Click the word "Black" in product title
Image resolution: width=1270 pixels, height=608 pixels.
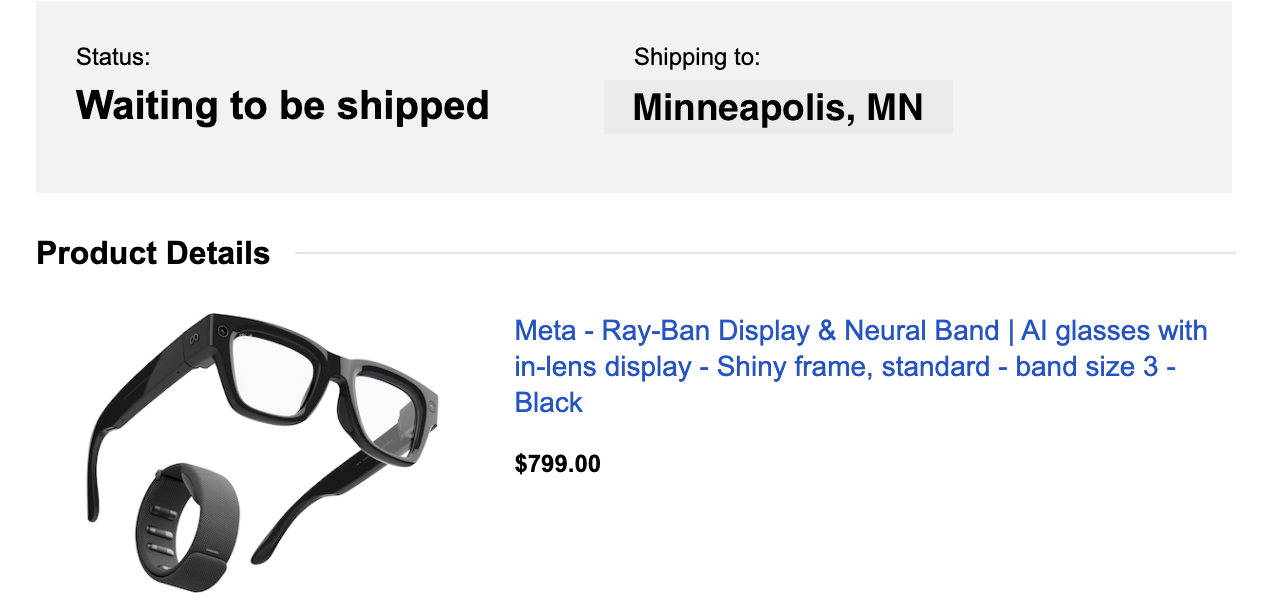coord(548,403)
